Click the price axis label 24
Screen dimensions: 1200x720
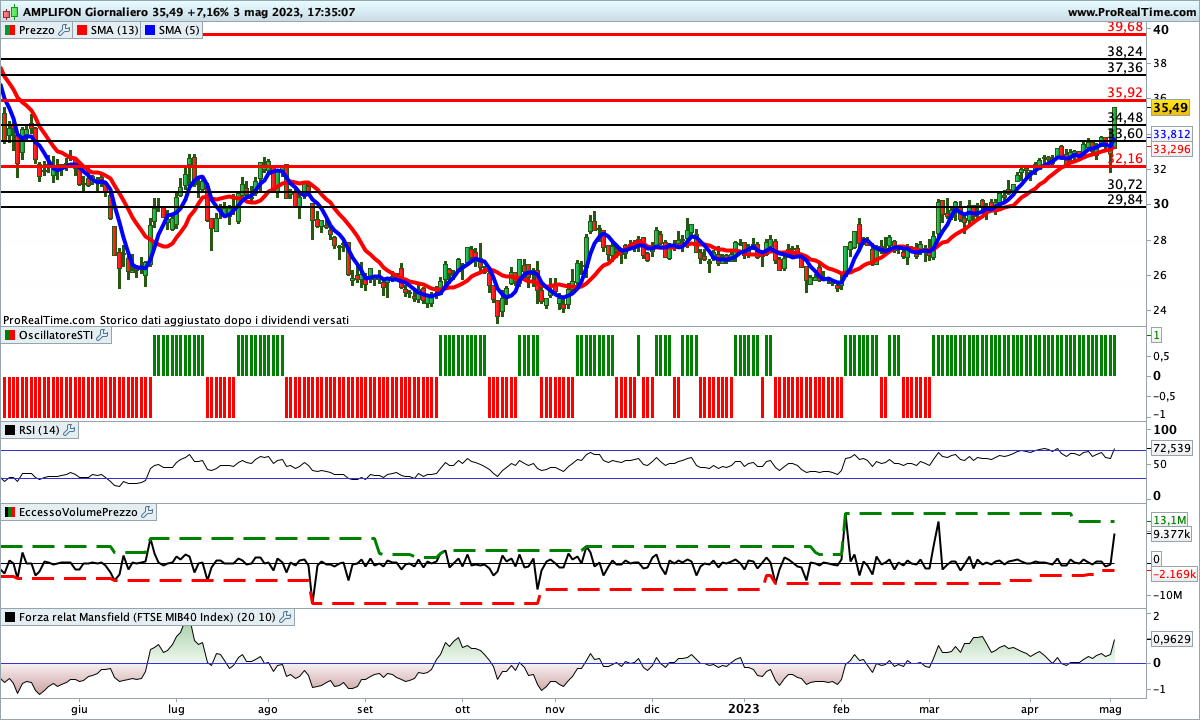click(1161, 309)
